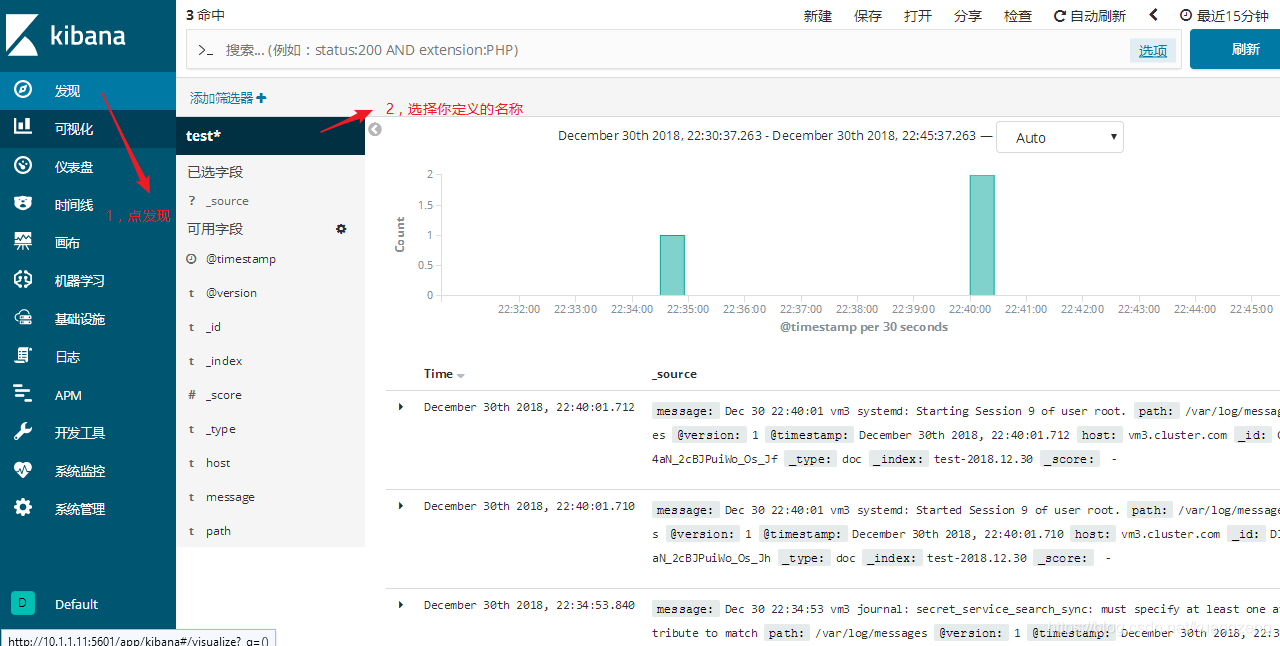1280x646 pixels.
Task: Click the blue 刷新 button
Action: (x=1236, y=49)
